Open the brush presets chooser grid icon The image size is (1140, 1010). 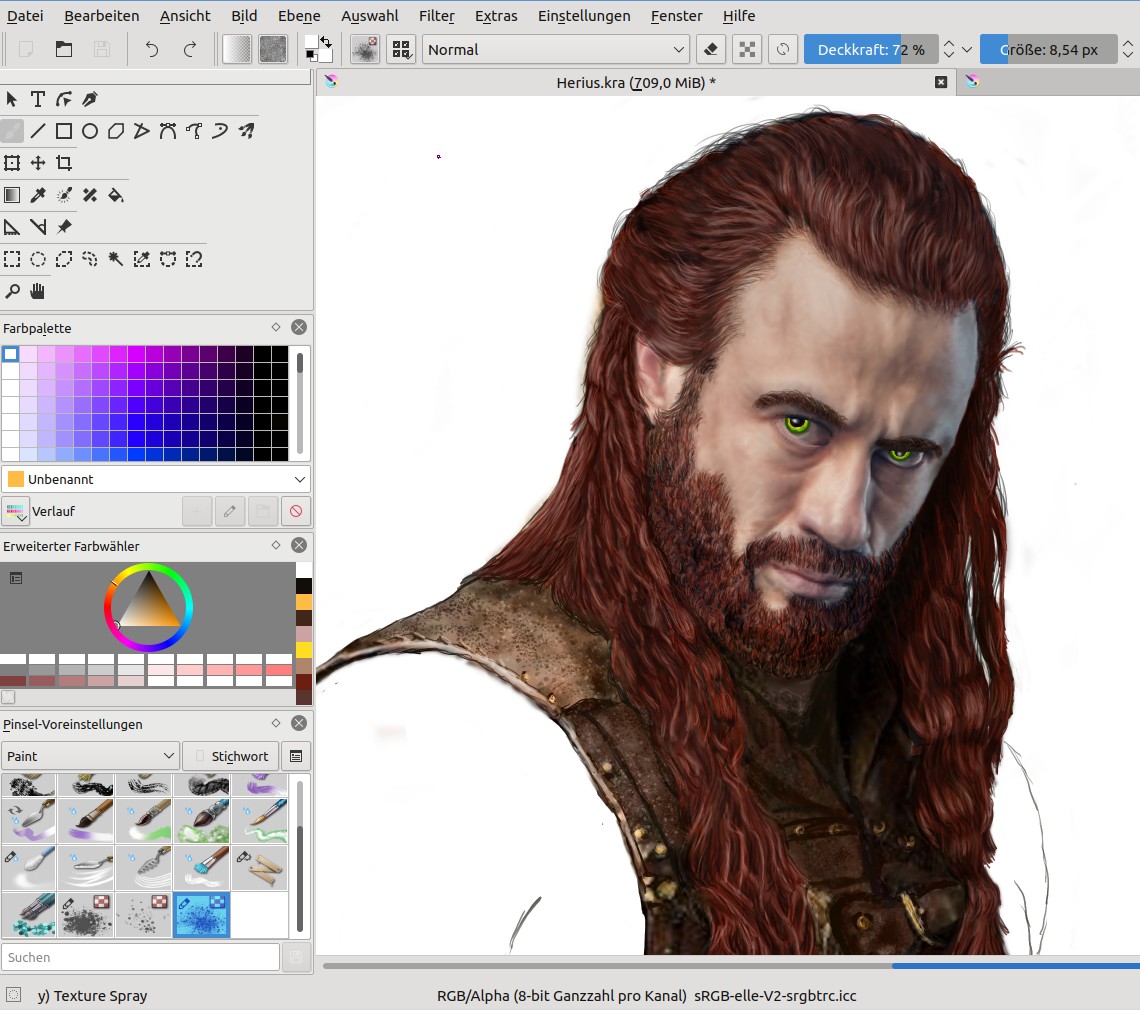(x=401, y=49)
